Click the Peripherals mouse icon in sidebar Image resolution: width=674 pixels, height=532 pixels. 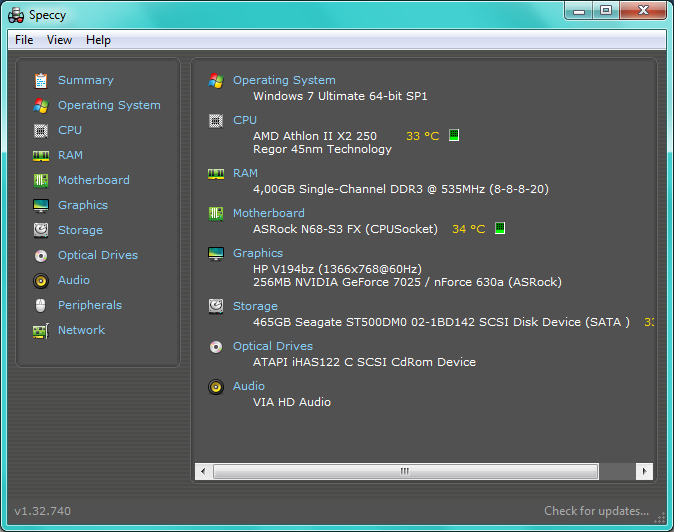(40, 306)
